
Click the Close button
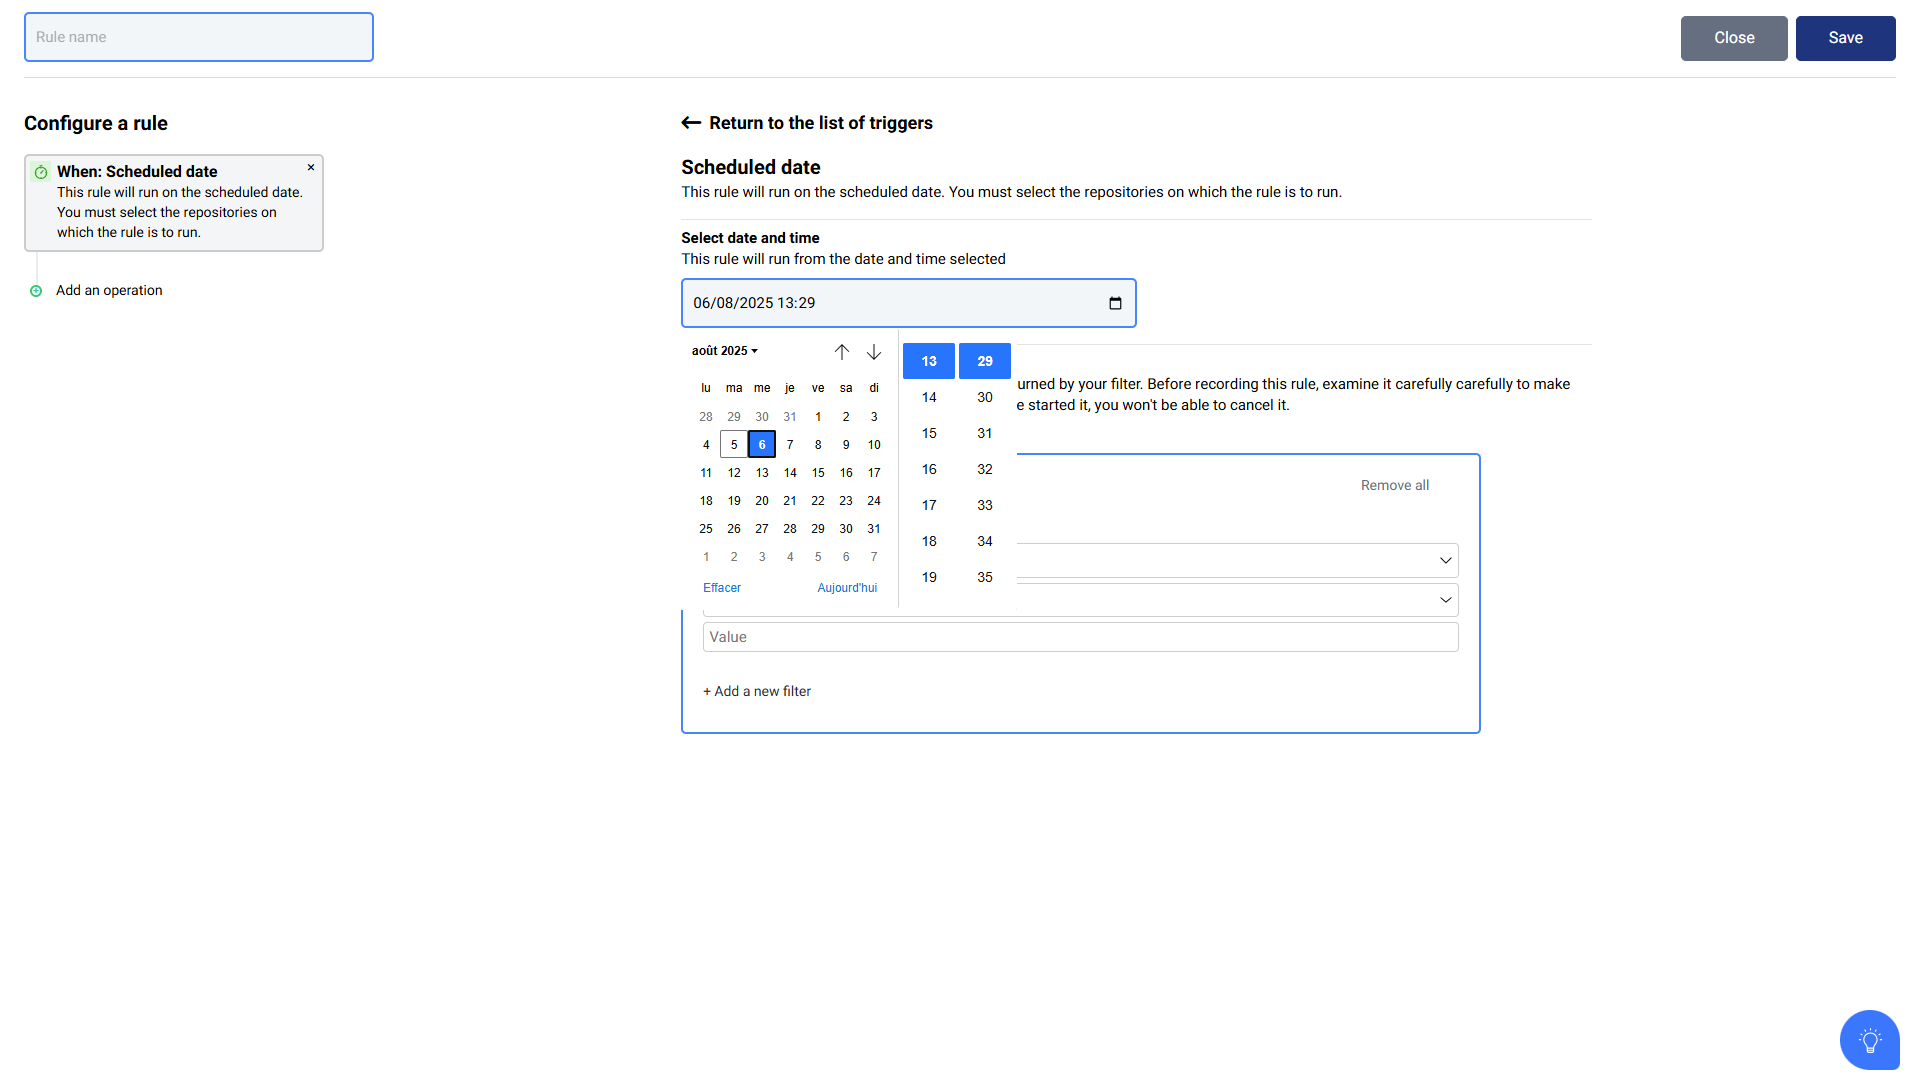coord(1734,38)
